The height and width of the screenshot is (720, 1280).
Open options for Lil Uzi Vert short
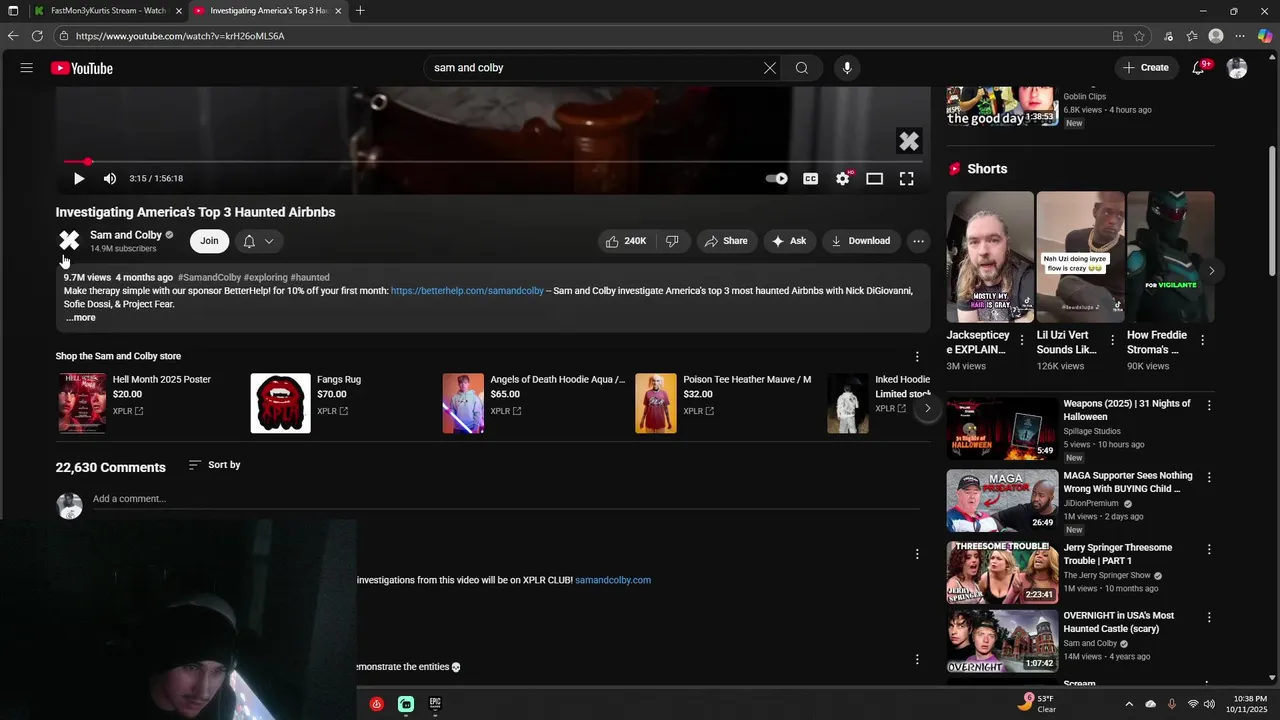[x=1112, y=341]
